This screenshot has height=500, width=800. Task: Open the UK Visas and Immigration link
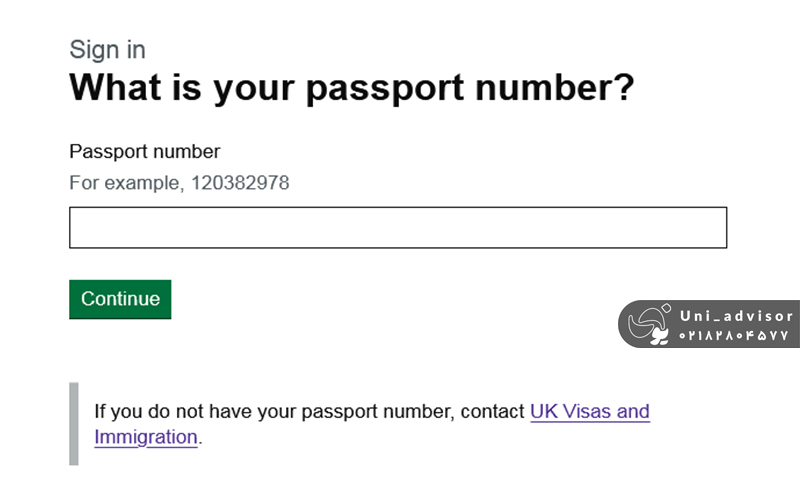coord(589,412)
